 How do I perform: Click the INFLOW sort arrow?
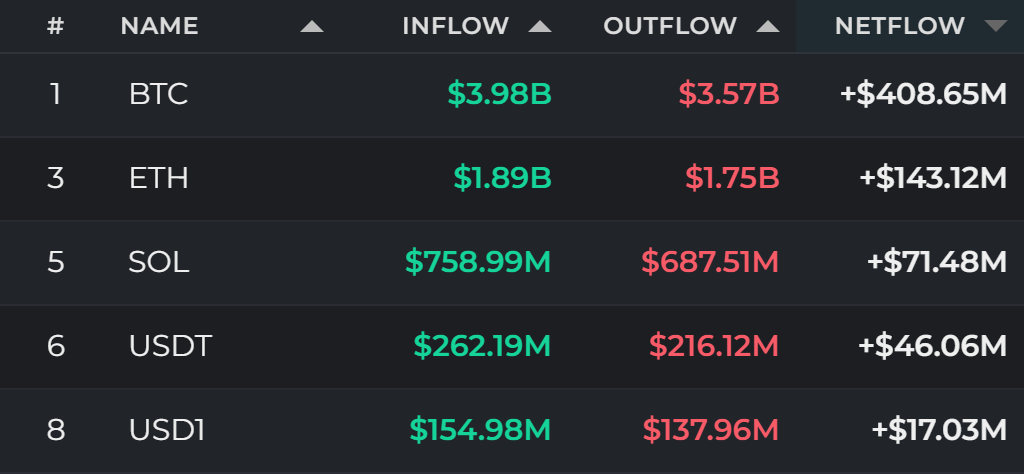point(539,26)
